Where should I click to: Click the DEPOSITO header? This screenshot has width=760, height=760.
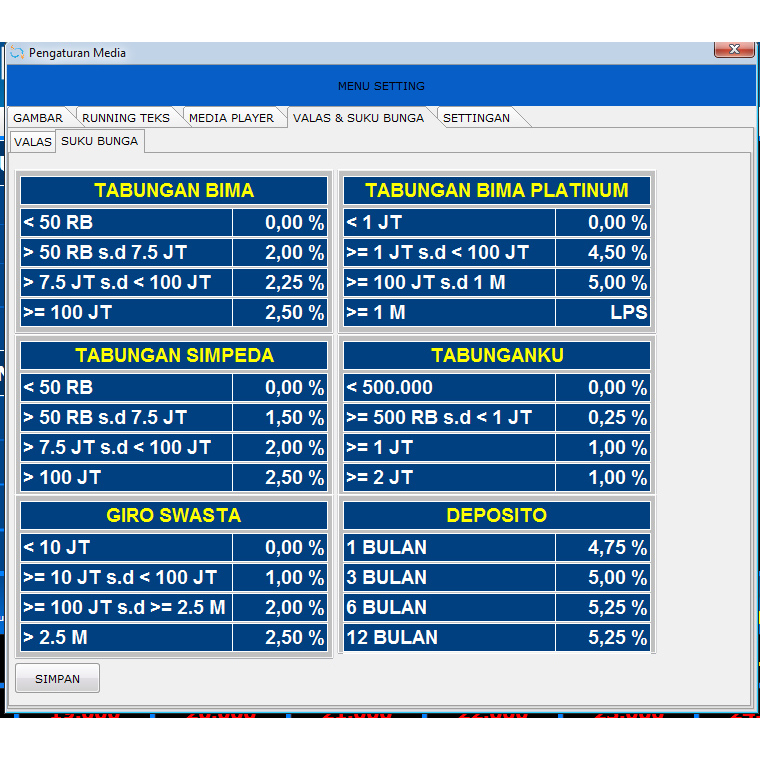tap(497, 515)
